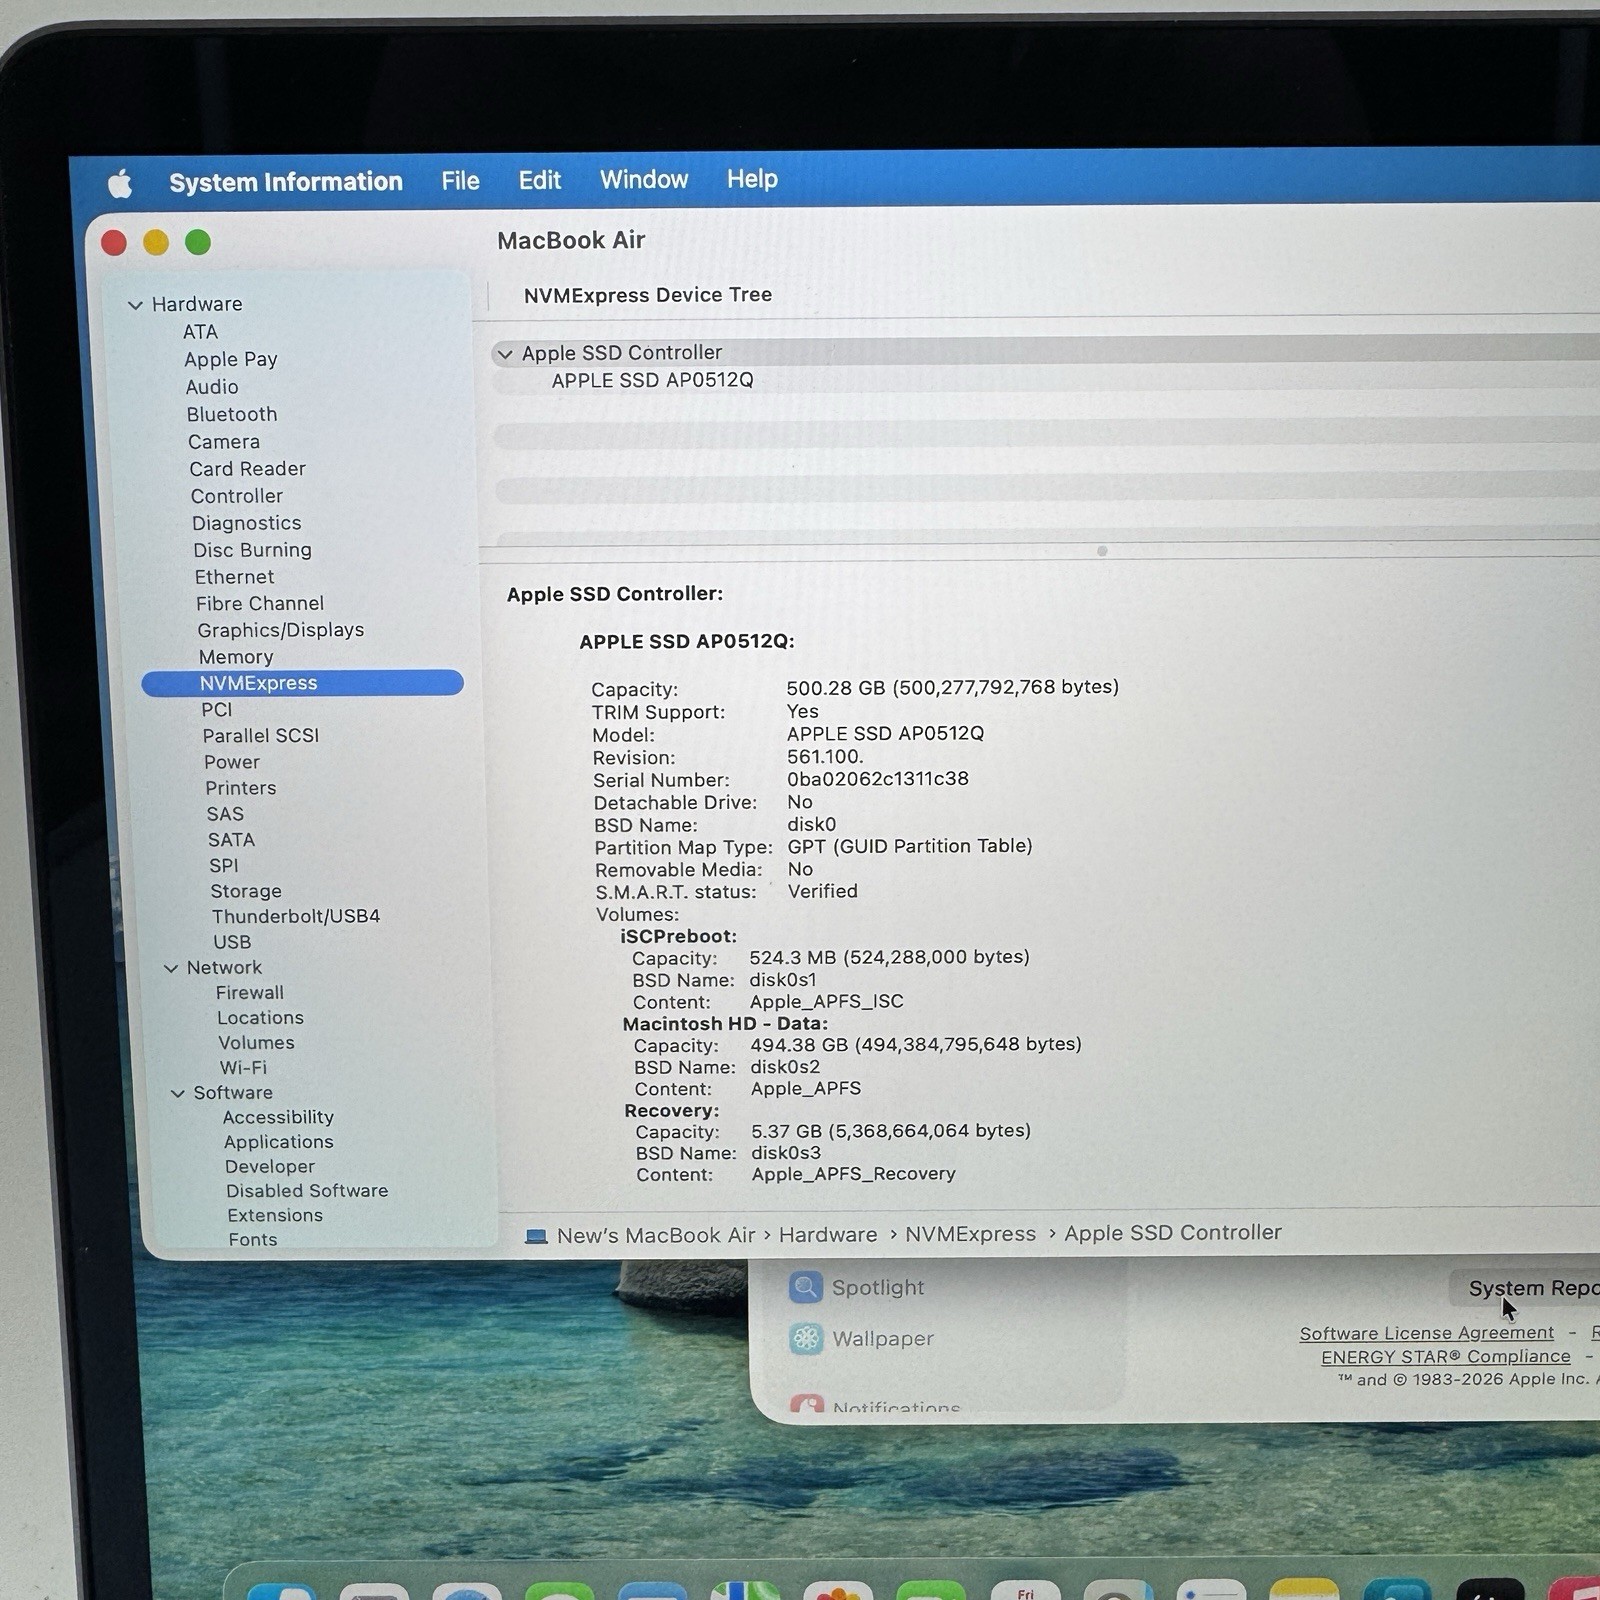The height and width of the screenshot is (1600, 1600).
Task: Select Developer under Software
Action: tap(270, 1167)
